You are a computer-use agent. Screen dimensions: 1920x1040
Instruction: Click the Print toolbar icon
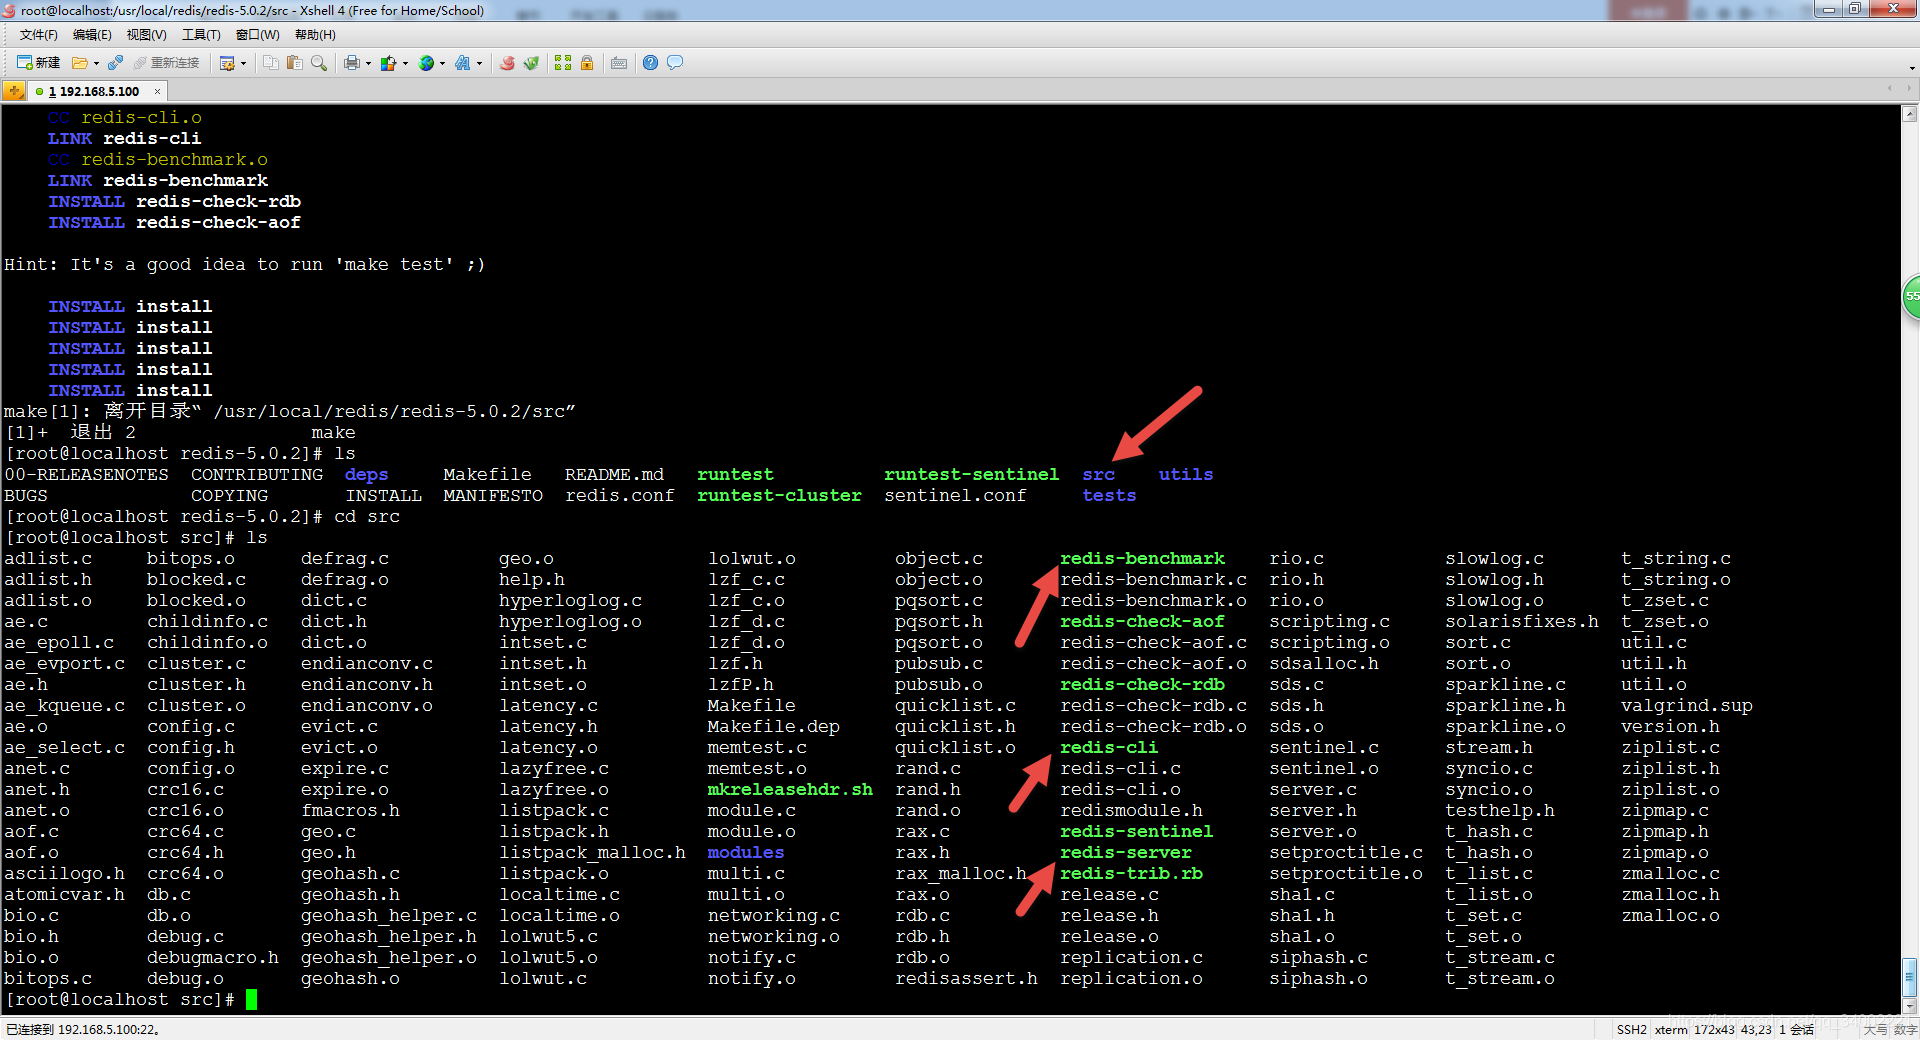click(x=351, y=63)
